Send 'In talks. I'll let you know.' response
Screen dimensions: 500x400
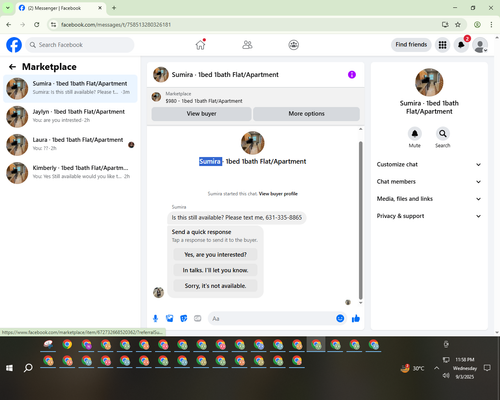[x=215, y=270]
